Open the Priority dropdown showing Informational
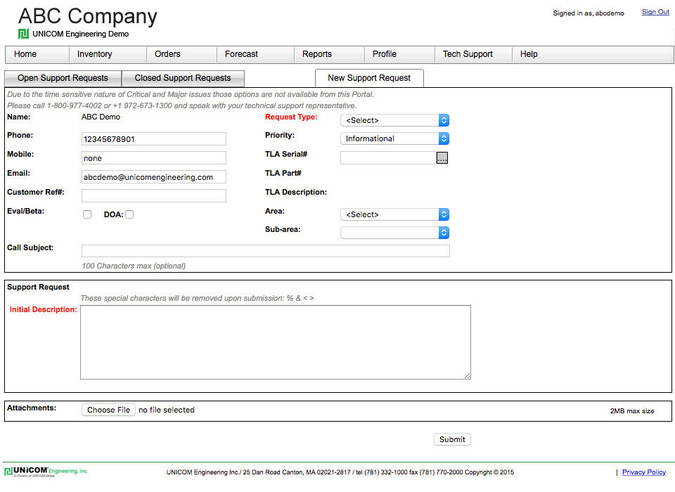Viewport: 675px width, 492px height. coord(395,139)
